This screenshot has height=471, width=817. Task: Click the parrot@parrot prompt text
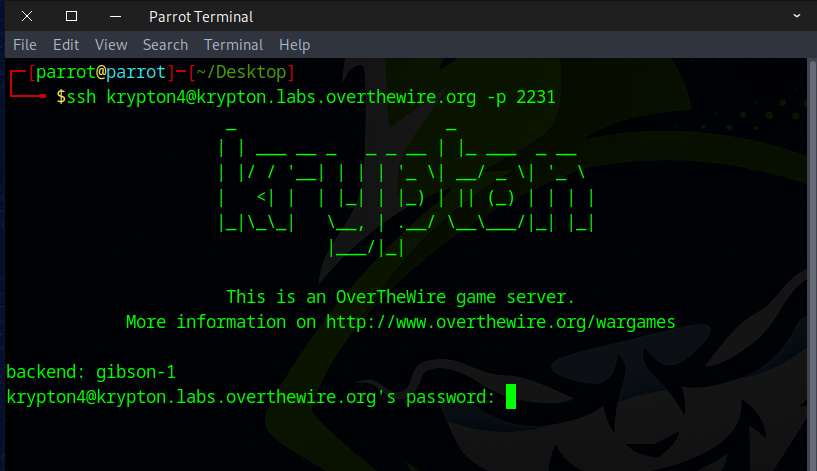(x=101, y=72)
